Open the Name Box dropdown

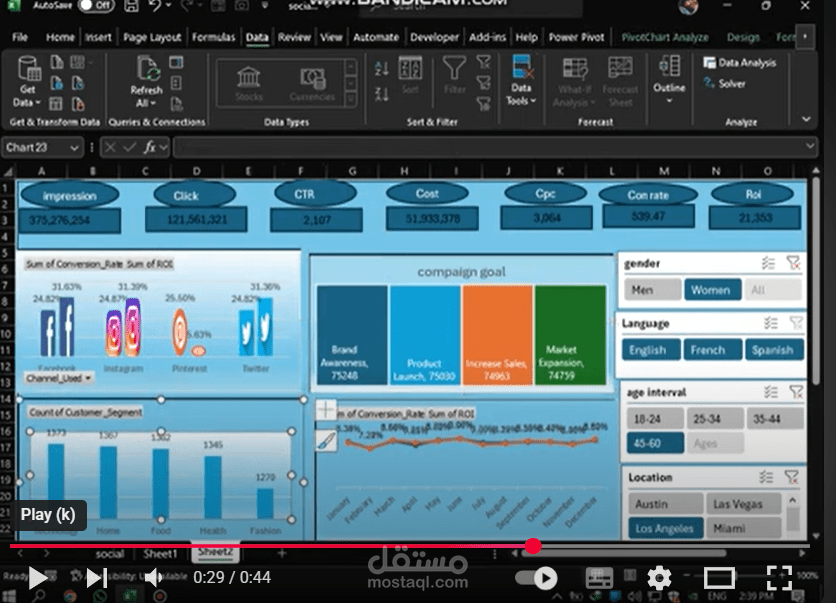pos(74,148)
